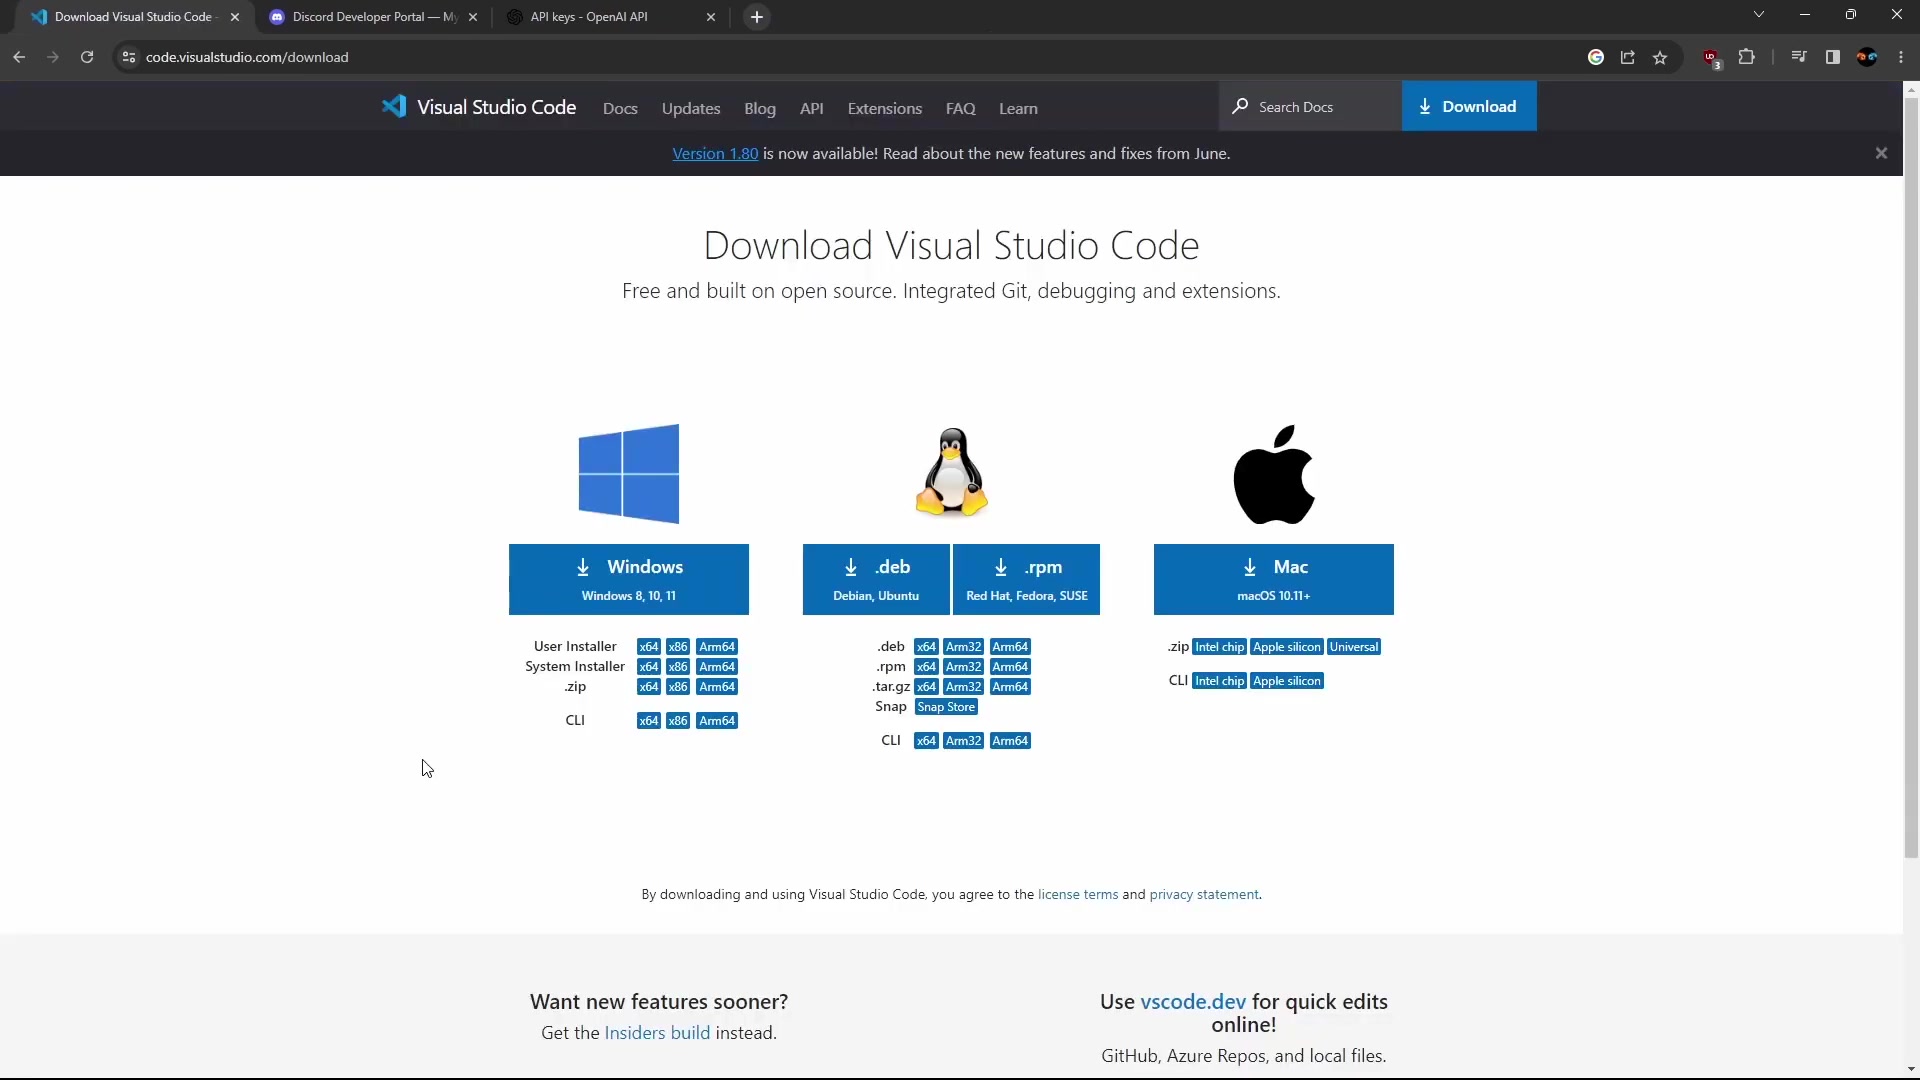Open the privacy statement link
1920x1080 pixels.
pyautogui.click(x=1204, y=894)
